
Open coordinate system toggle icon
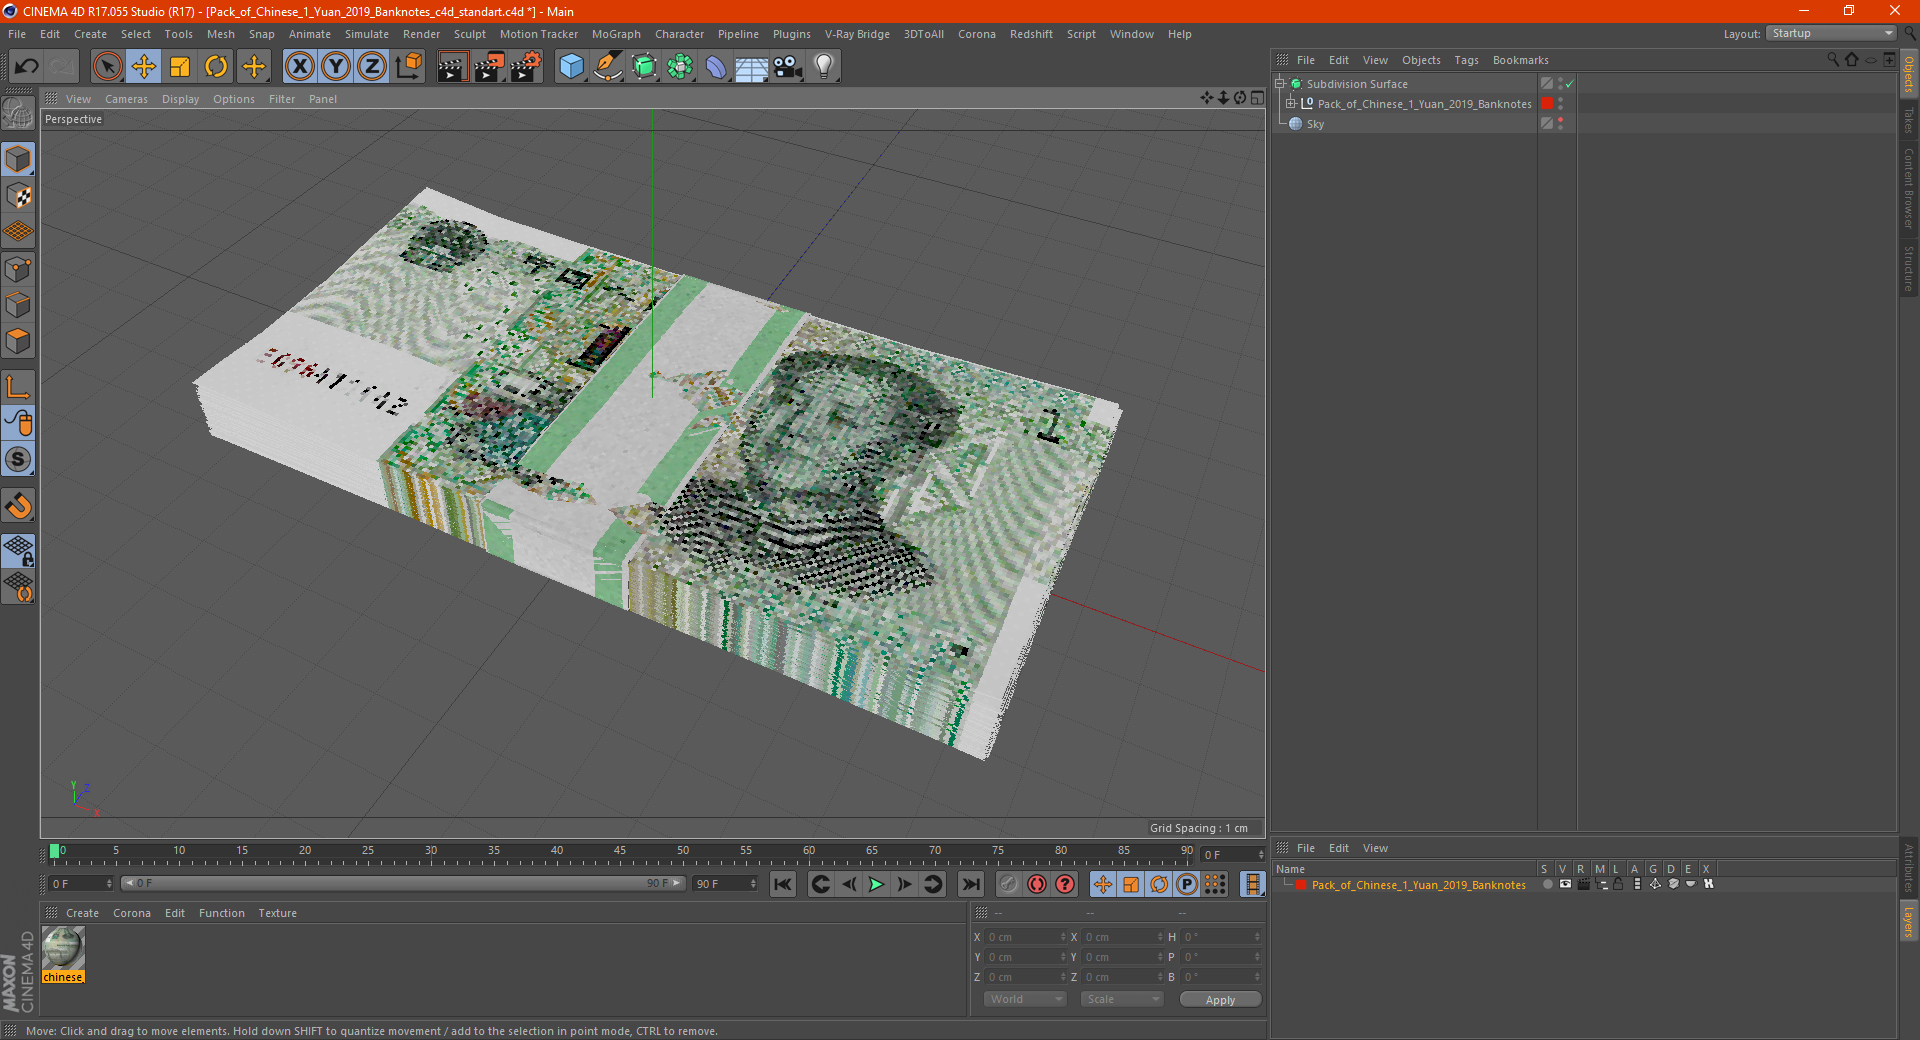point(408,67)
